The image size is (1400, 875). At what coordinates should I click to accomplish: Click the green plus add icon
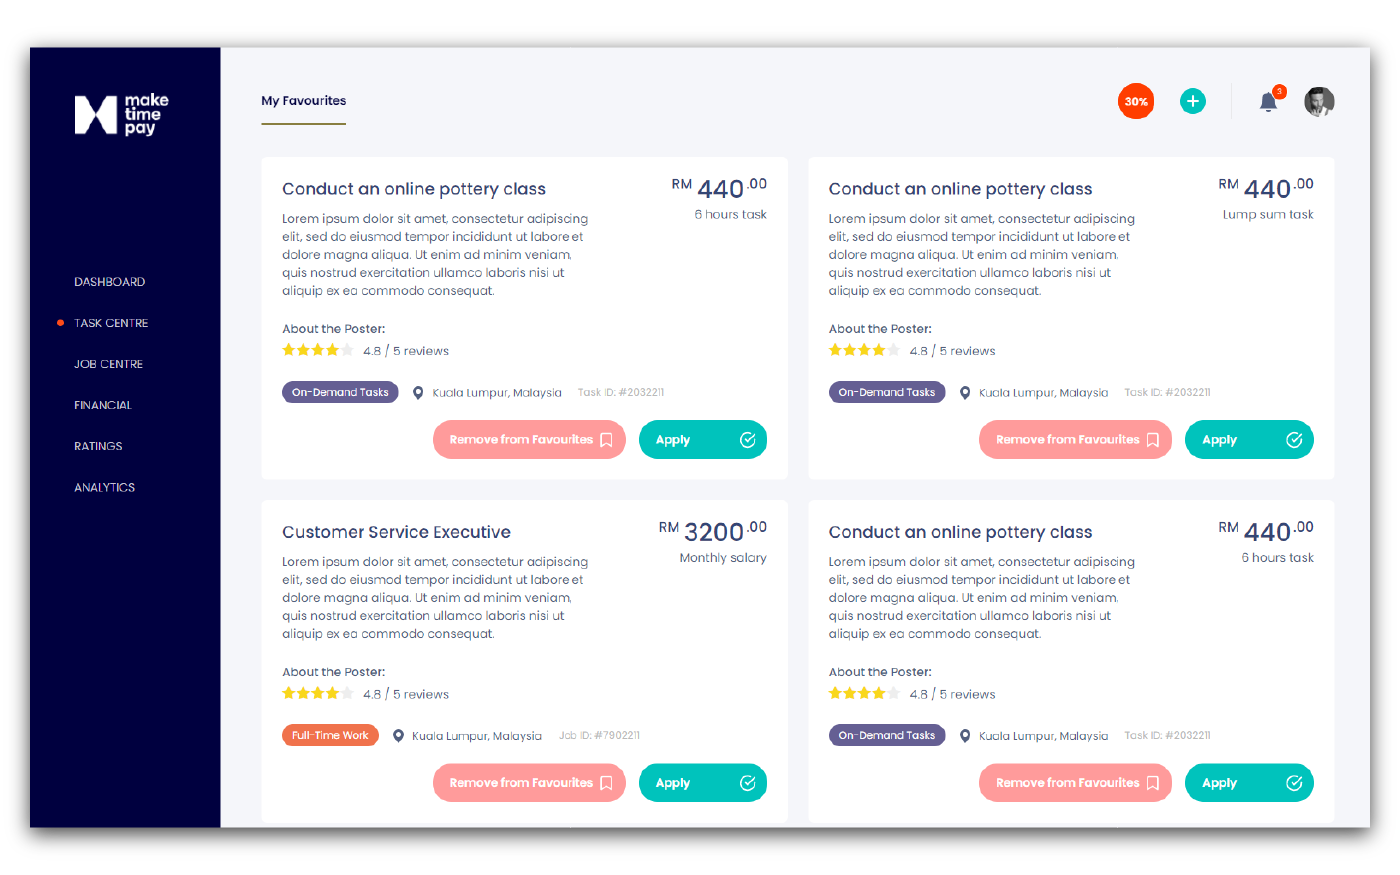pos(1192,101)
